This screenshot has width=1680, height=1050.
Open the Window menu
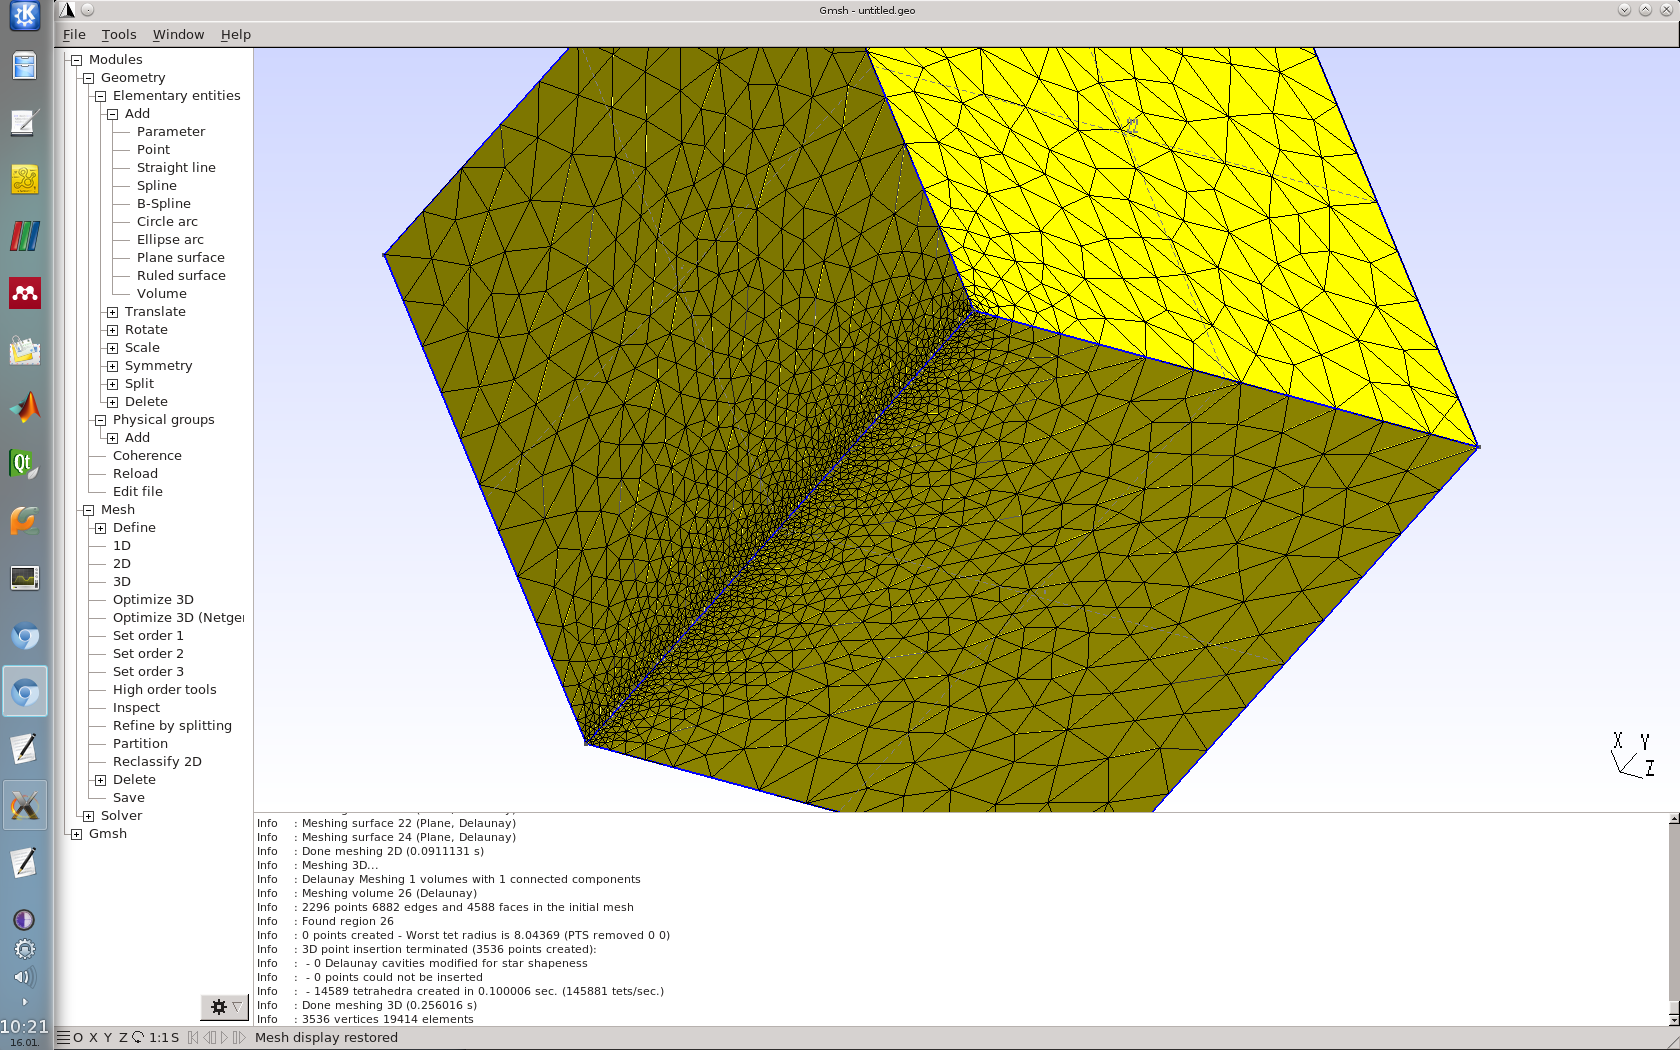[x=178, y=34]
